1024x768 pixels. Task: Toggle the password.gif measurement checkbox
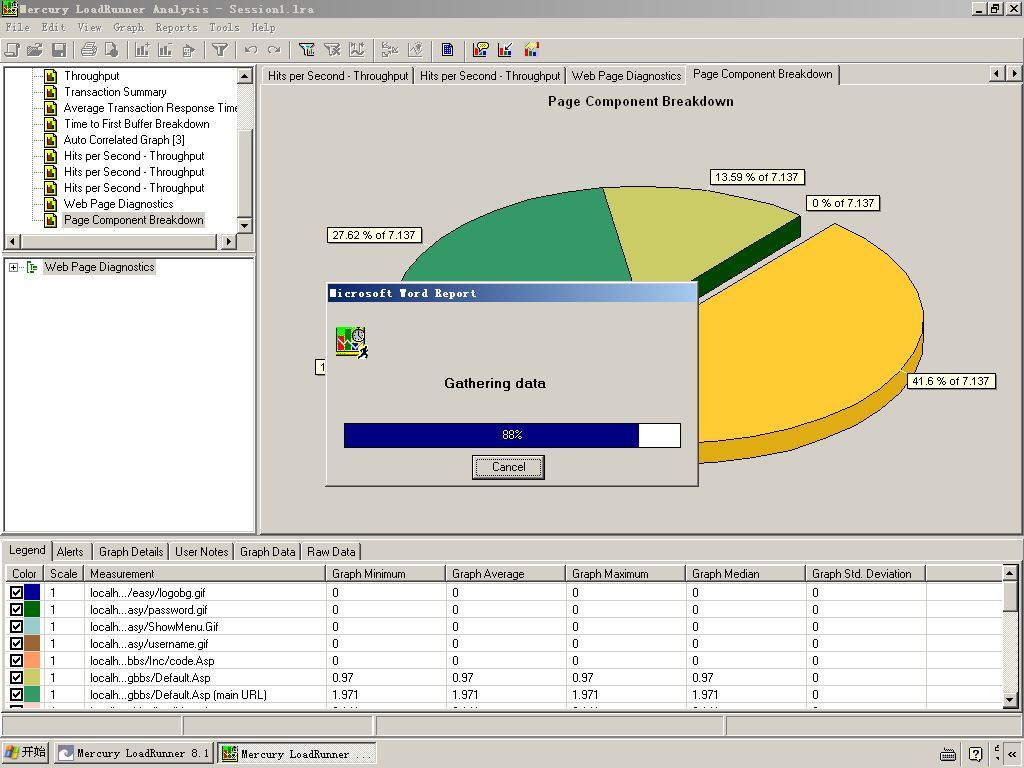[16, 610]
